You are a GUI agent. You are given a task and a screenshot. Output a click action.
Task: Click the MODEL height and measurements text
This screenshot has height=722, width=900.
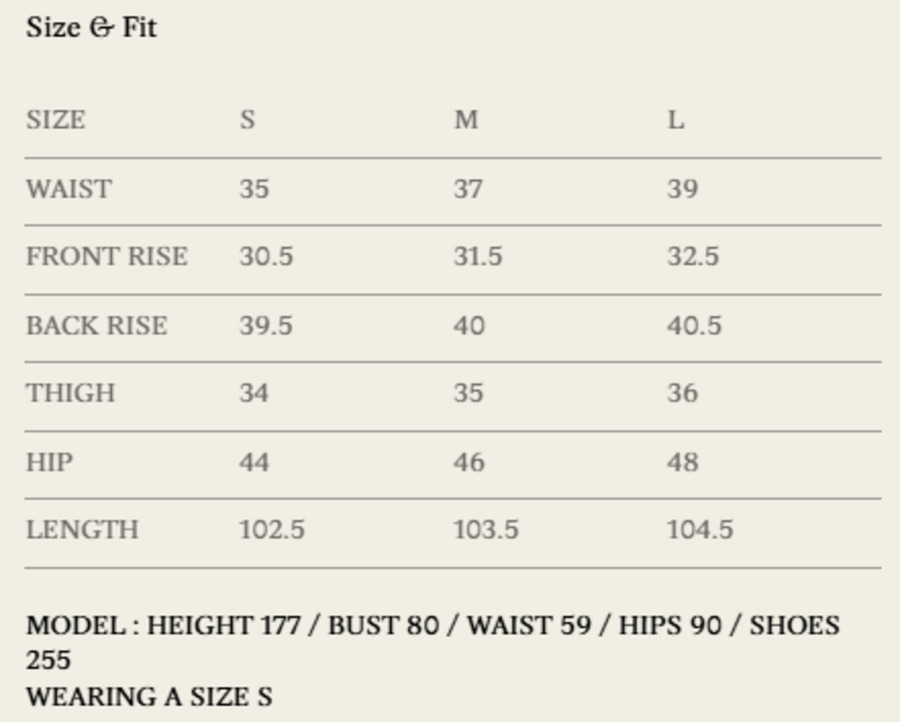(432, 627)
